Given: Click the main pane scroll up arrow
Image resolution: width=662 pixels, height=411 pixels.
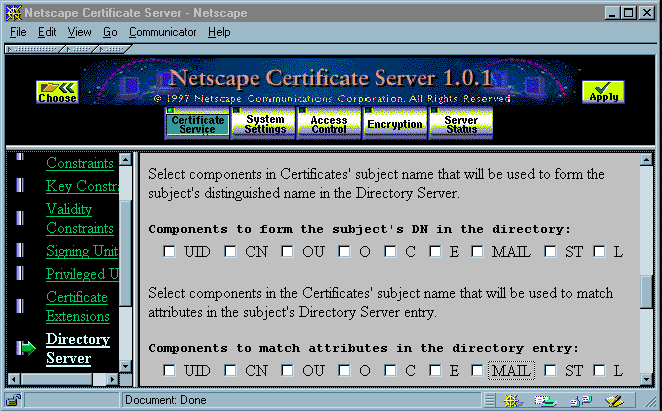Looking at the screenshot, I should click(646, 159).
